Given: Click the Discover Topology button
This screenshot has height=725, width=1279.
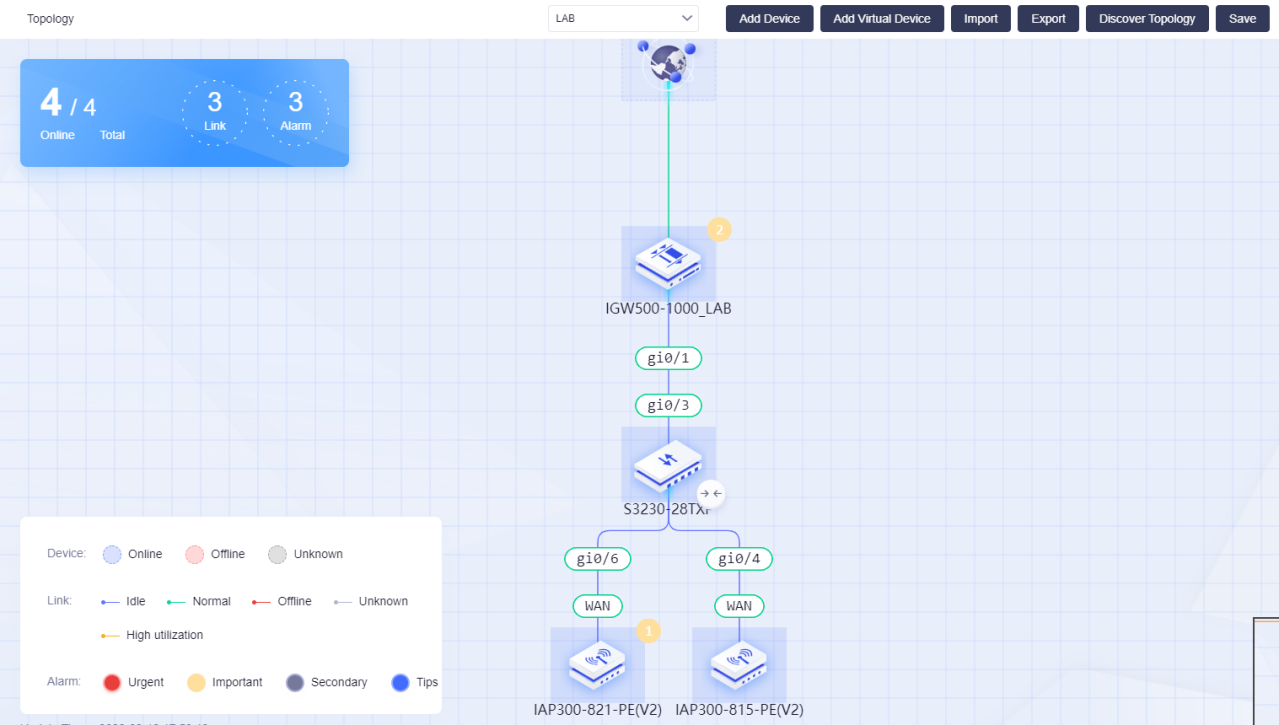Looking at the screenshot, I should pyautogui.click(x=1147, y=18).
